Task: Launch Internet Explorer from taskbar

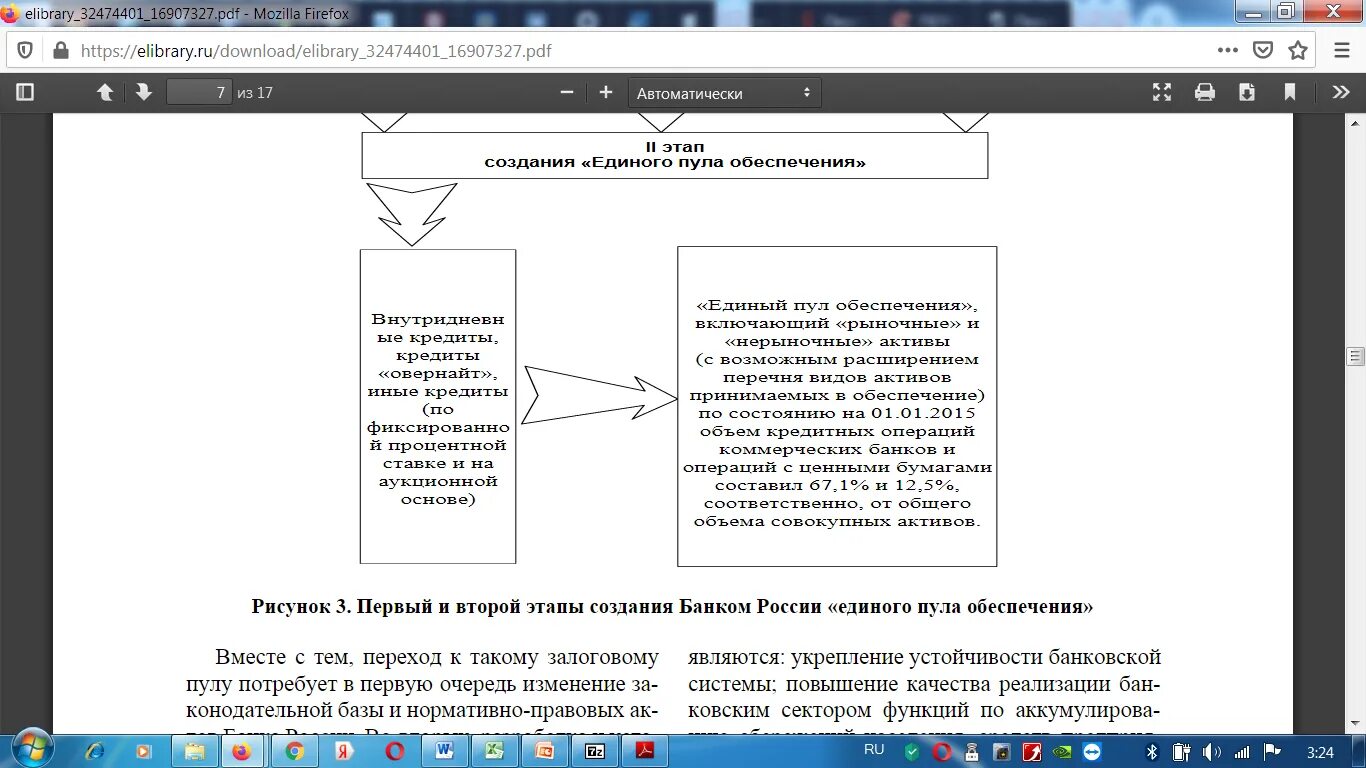Action: [x=95, y=751]
